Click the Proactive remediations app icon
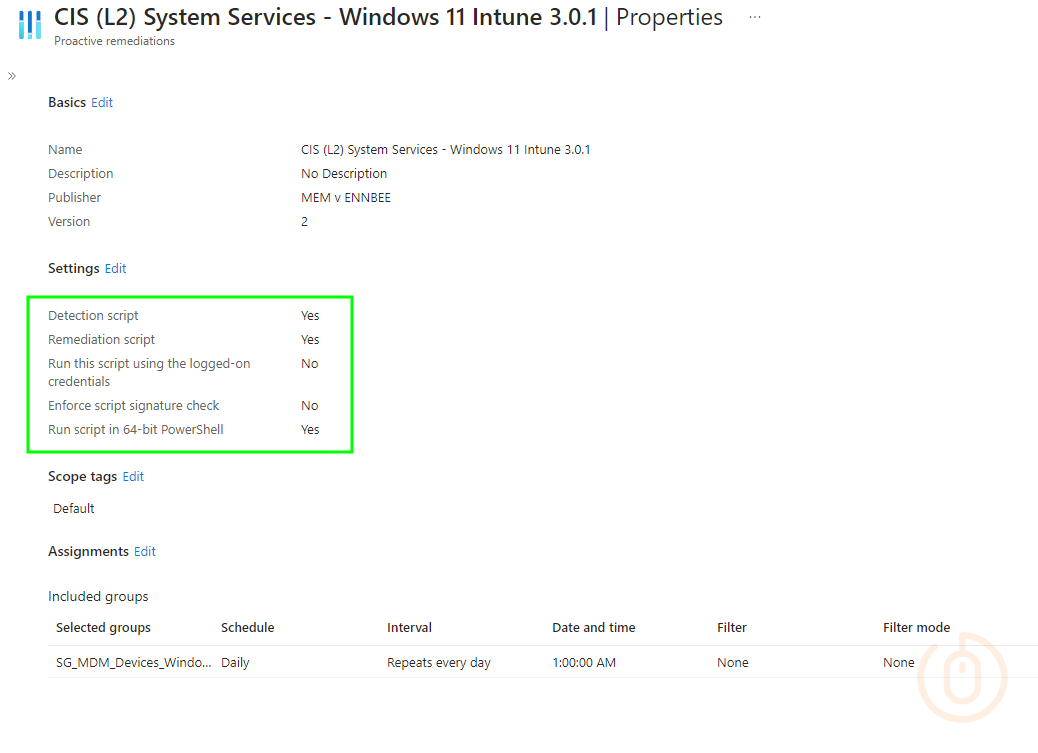 [29, 25]
